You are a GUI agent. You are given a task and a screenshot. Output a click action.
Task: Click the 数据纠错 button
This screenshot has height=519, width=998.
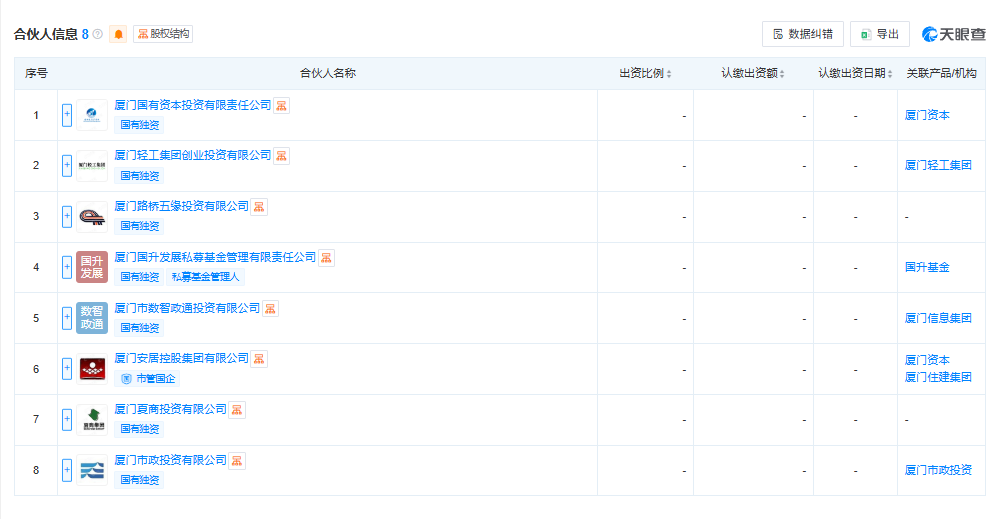point(803,34)
